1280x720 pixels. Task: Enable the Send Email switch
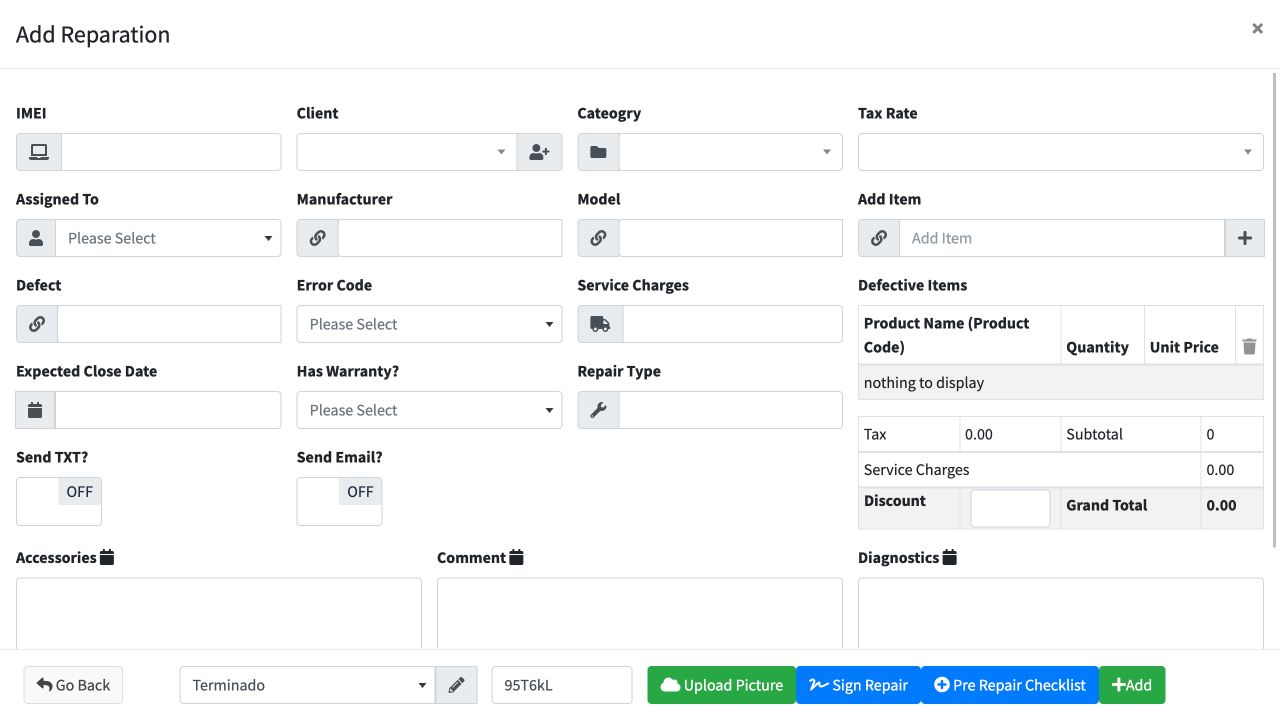[x=339, y=491]
